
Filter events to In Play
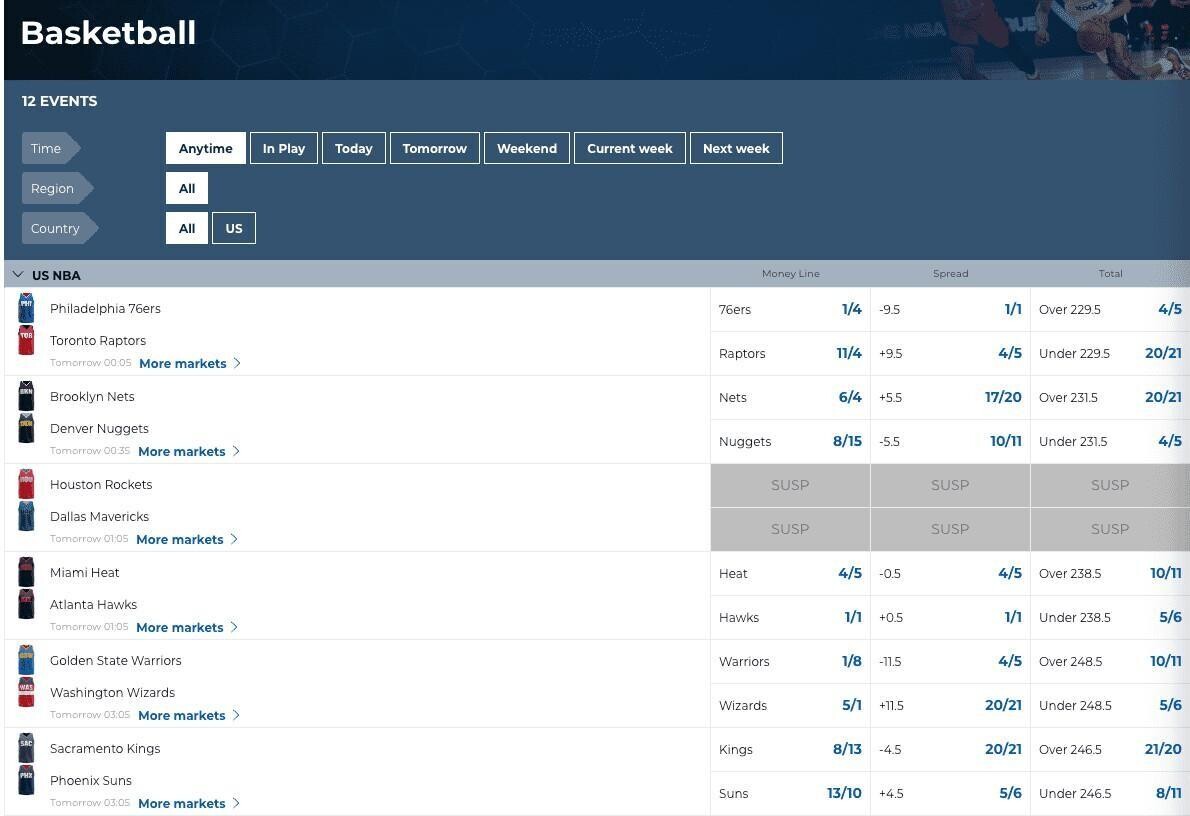tap(284, 148)
